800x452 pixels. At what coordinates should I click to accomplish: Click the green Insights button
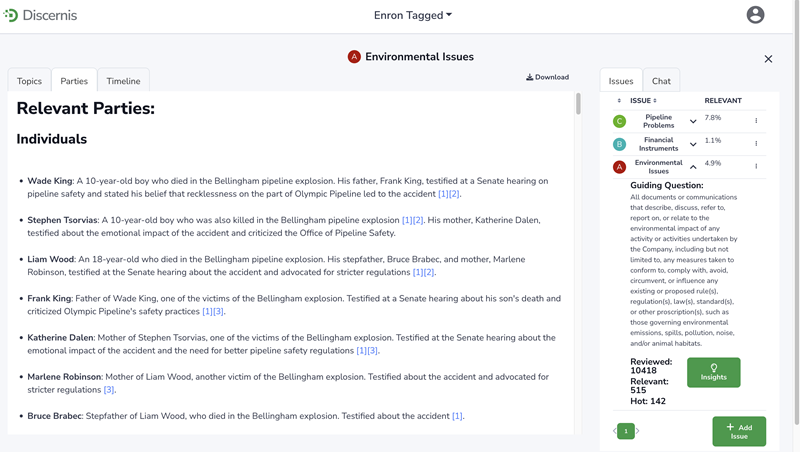click(713, 372)
